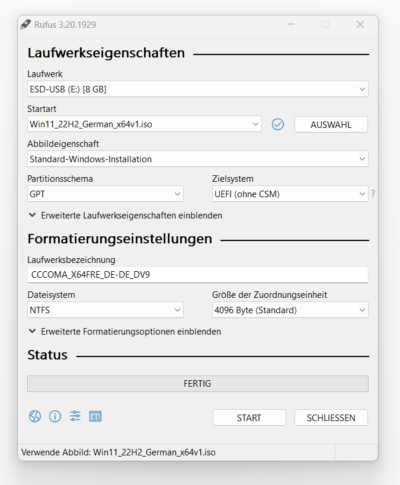Image resolution: width=400 pixels, height=485 pixels.
Task: Click the Laufwerksbezeichnung text field
Action: (198, 275)
